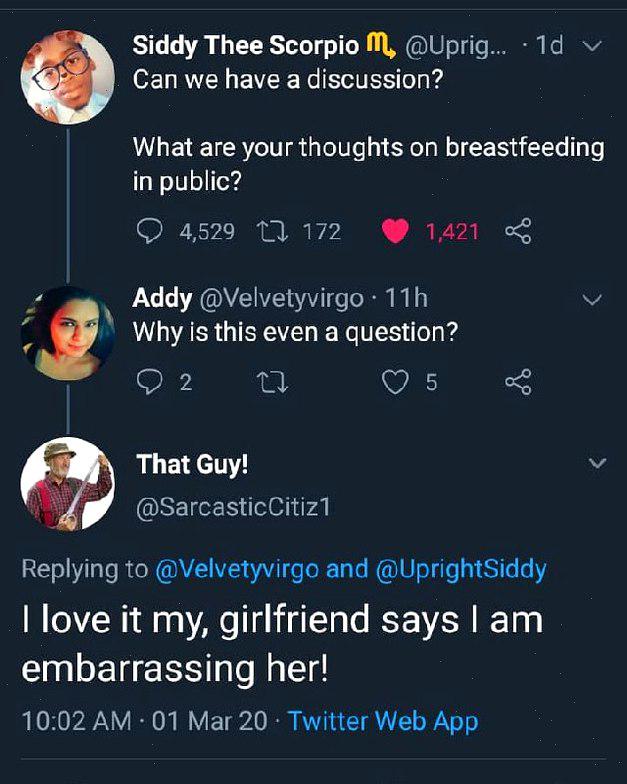Image resolution: width=627 pixels, height=784 pixels.
Task: Reply to Addy's tweet
Action: tap(150, 381)
